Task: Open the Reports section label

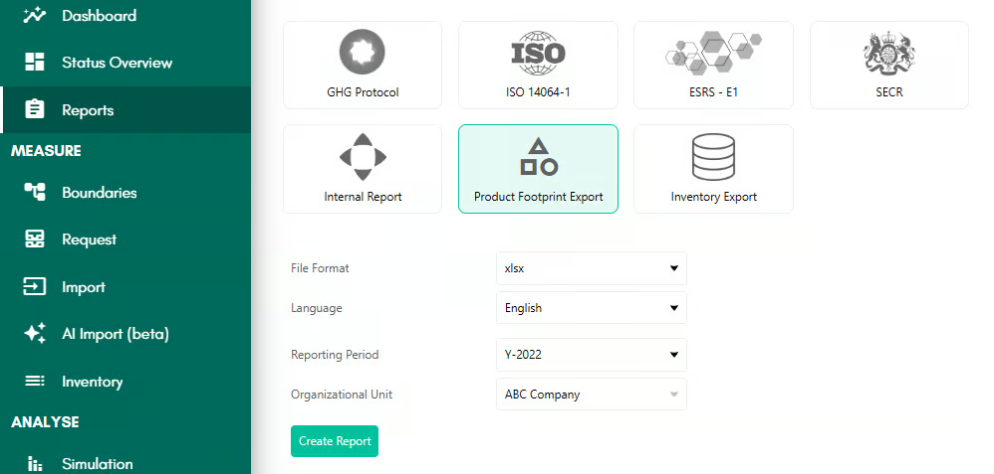Action: [87, 110]
